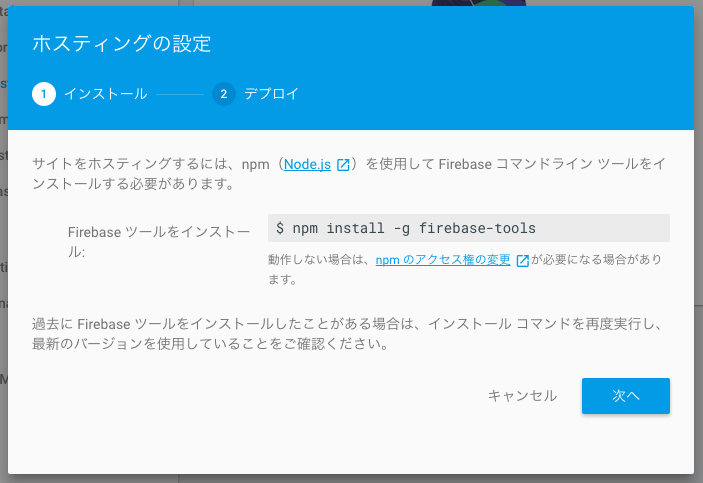Click firebase-tools text in the command
Viewport: 703px width, 483px height.
pos(477,228)
